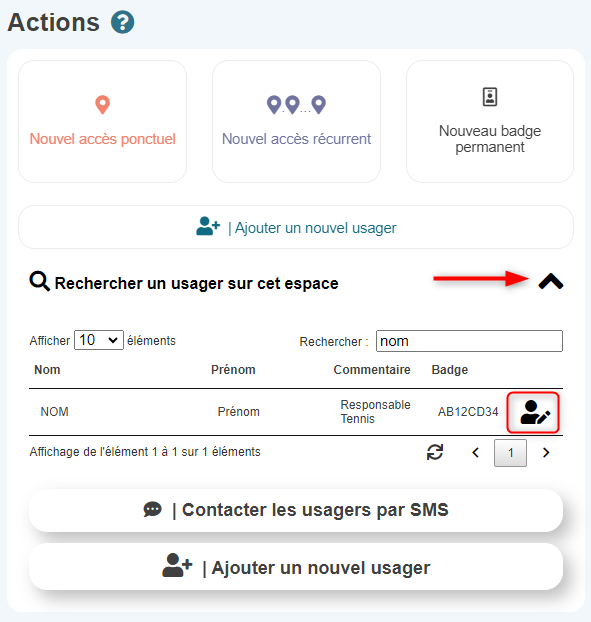Select page 1 in the pagination

coord(510,453)
